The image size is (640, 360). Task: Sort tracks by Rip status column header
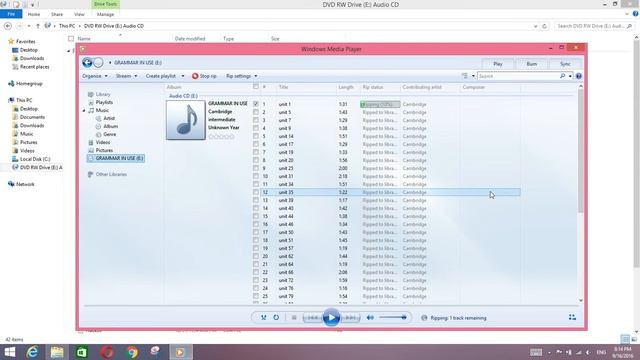click(x=373, y=87)
